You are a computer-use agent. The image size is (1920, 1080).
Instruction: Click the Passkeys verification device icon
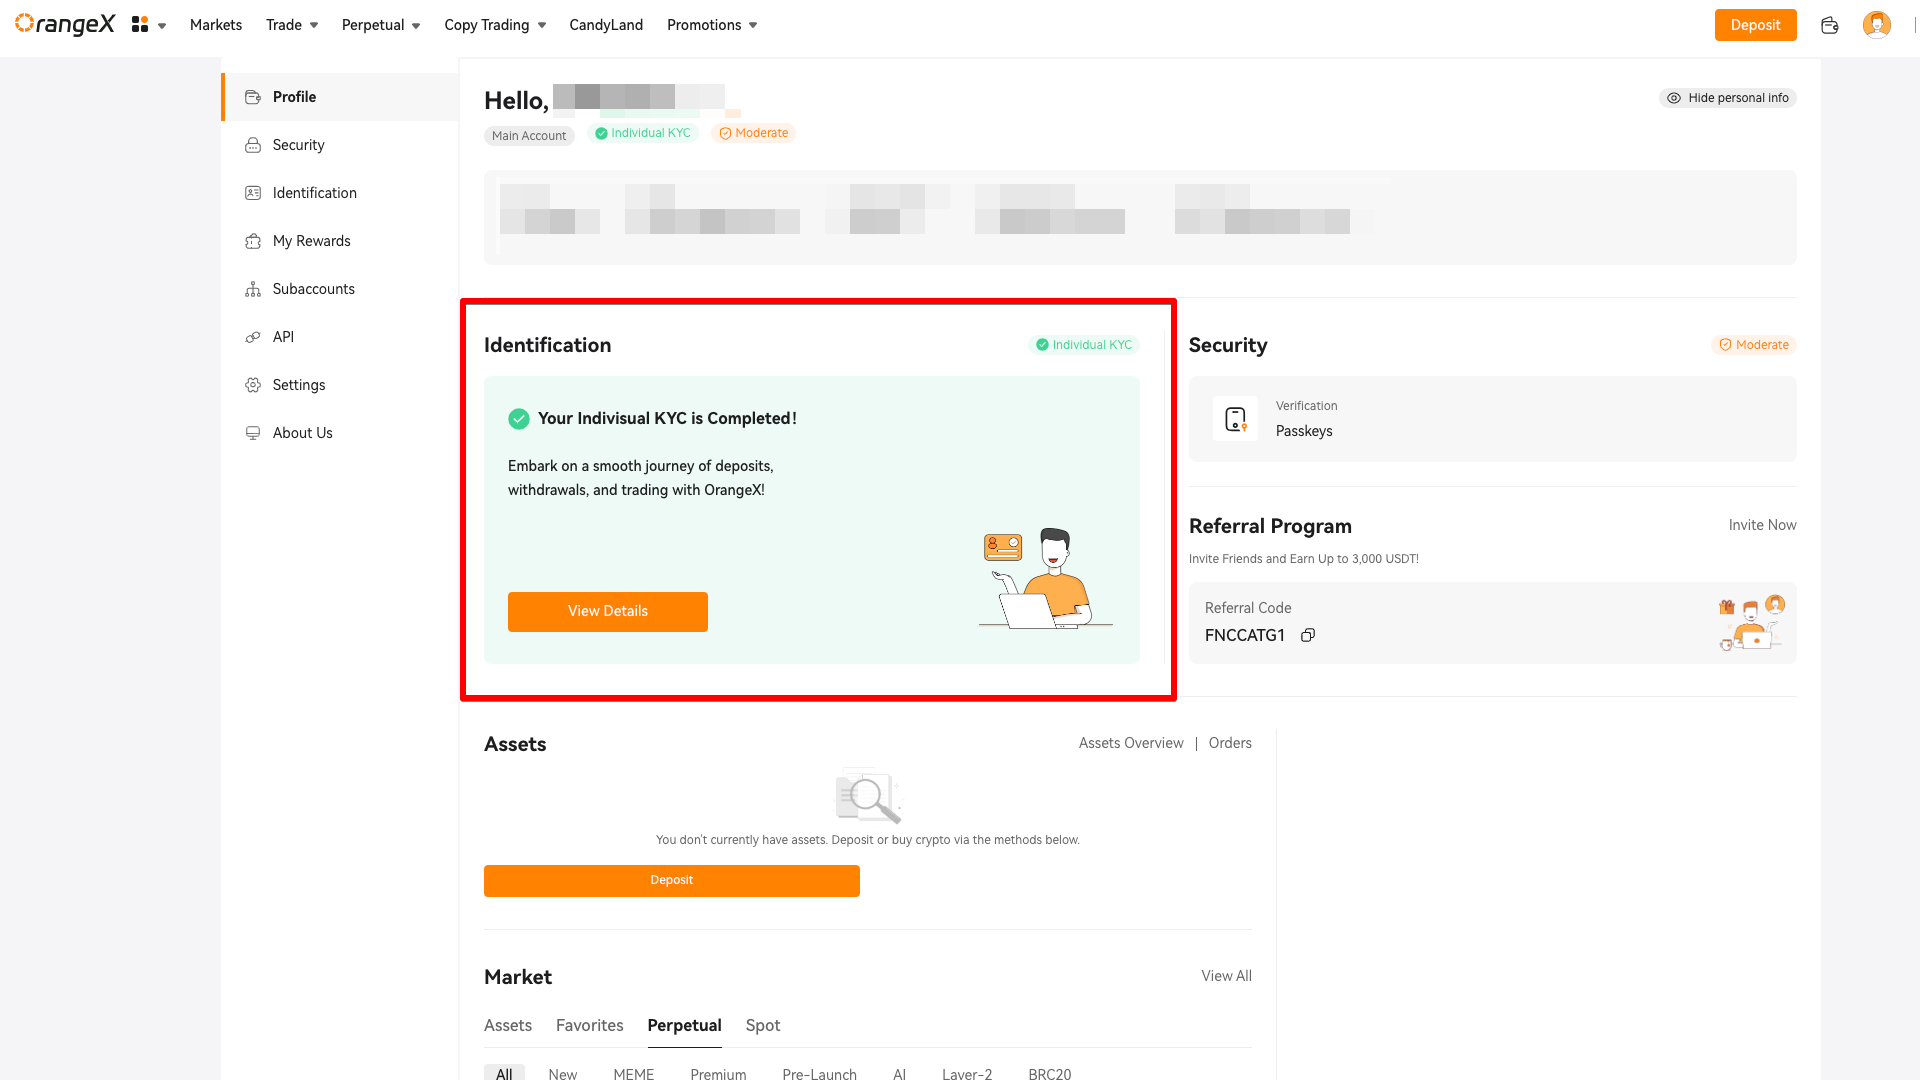click(x=1236, y=419)
